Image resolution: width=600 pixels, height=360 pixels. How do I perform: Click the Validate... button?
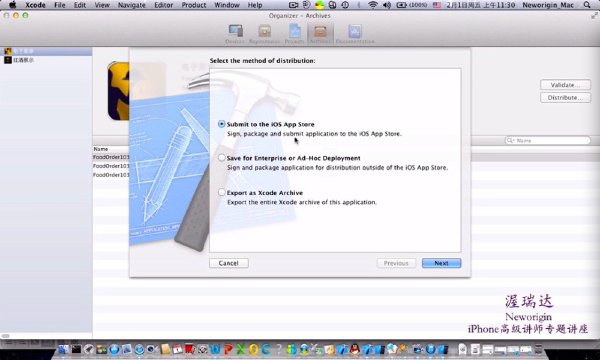pyautogui.click(x=565, y=85)
